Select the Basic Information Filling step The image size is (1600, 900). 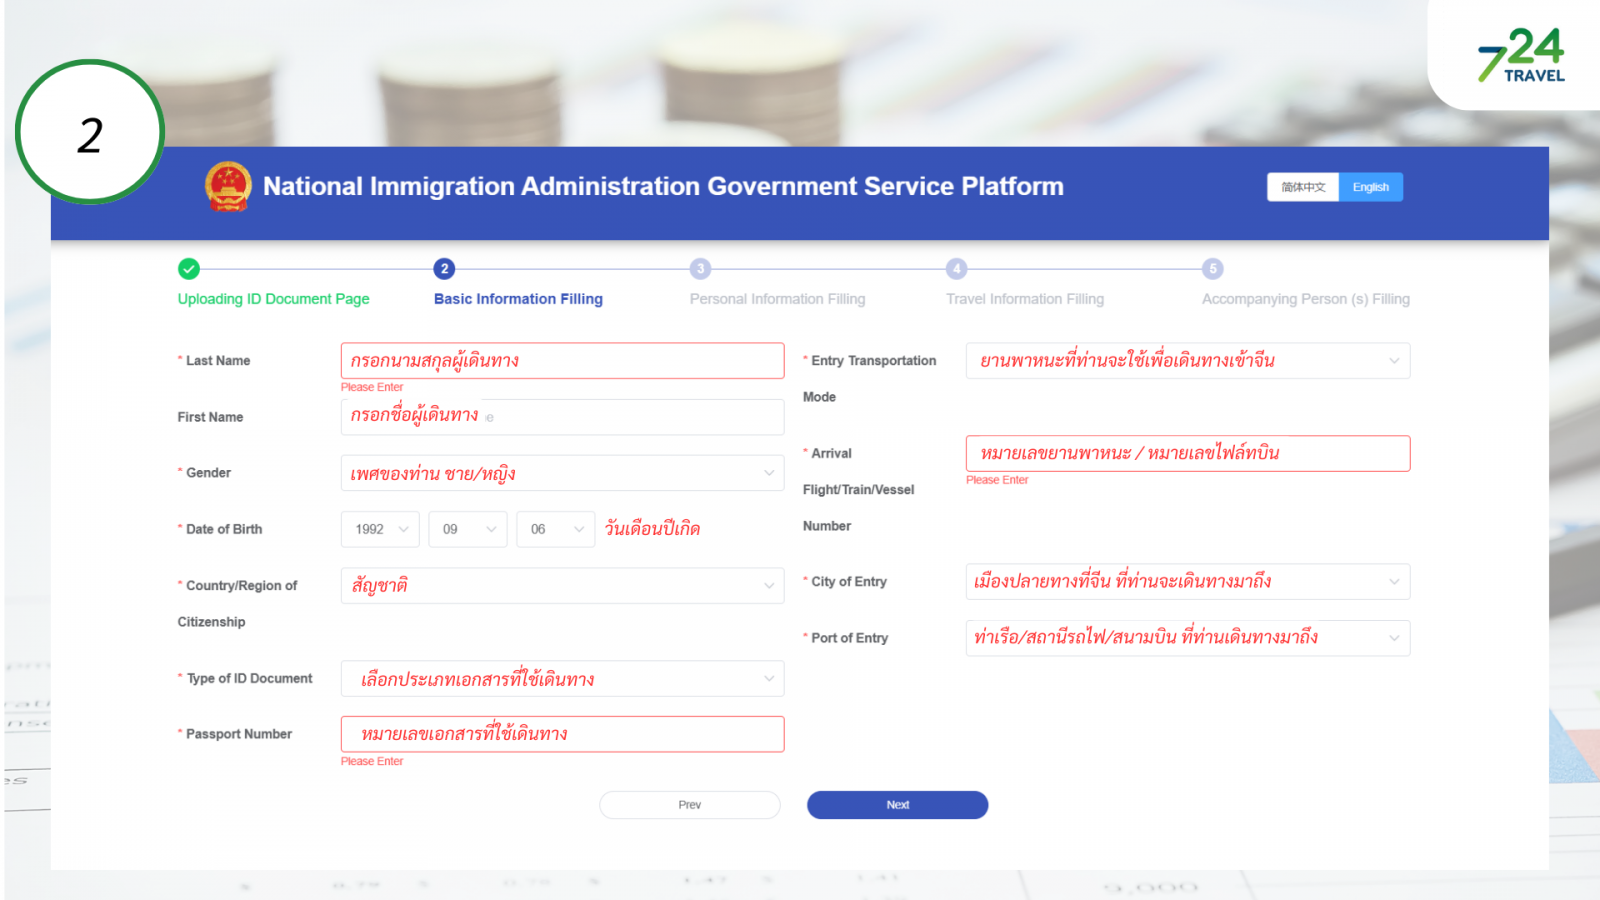tap(518, 299)
